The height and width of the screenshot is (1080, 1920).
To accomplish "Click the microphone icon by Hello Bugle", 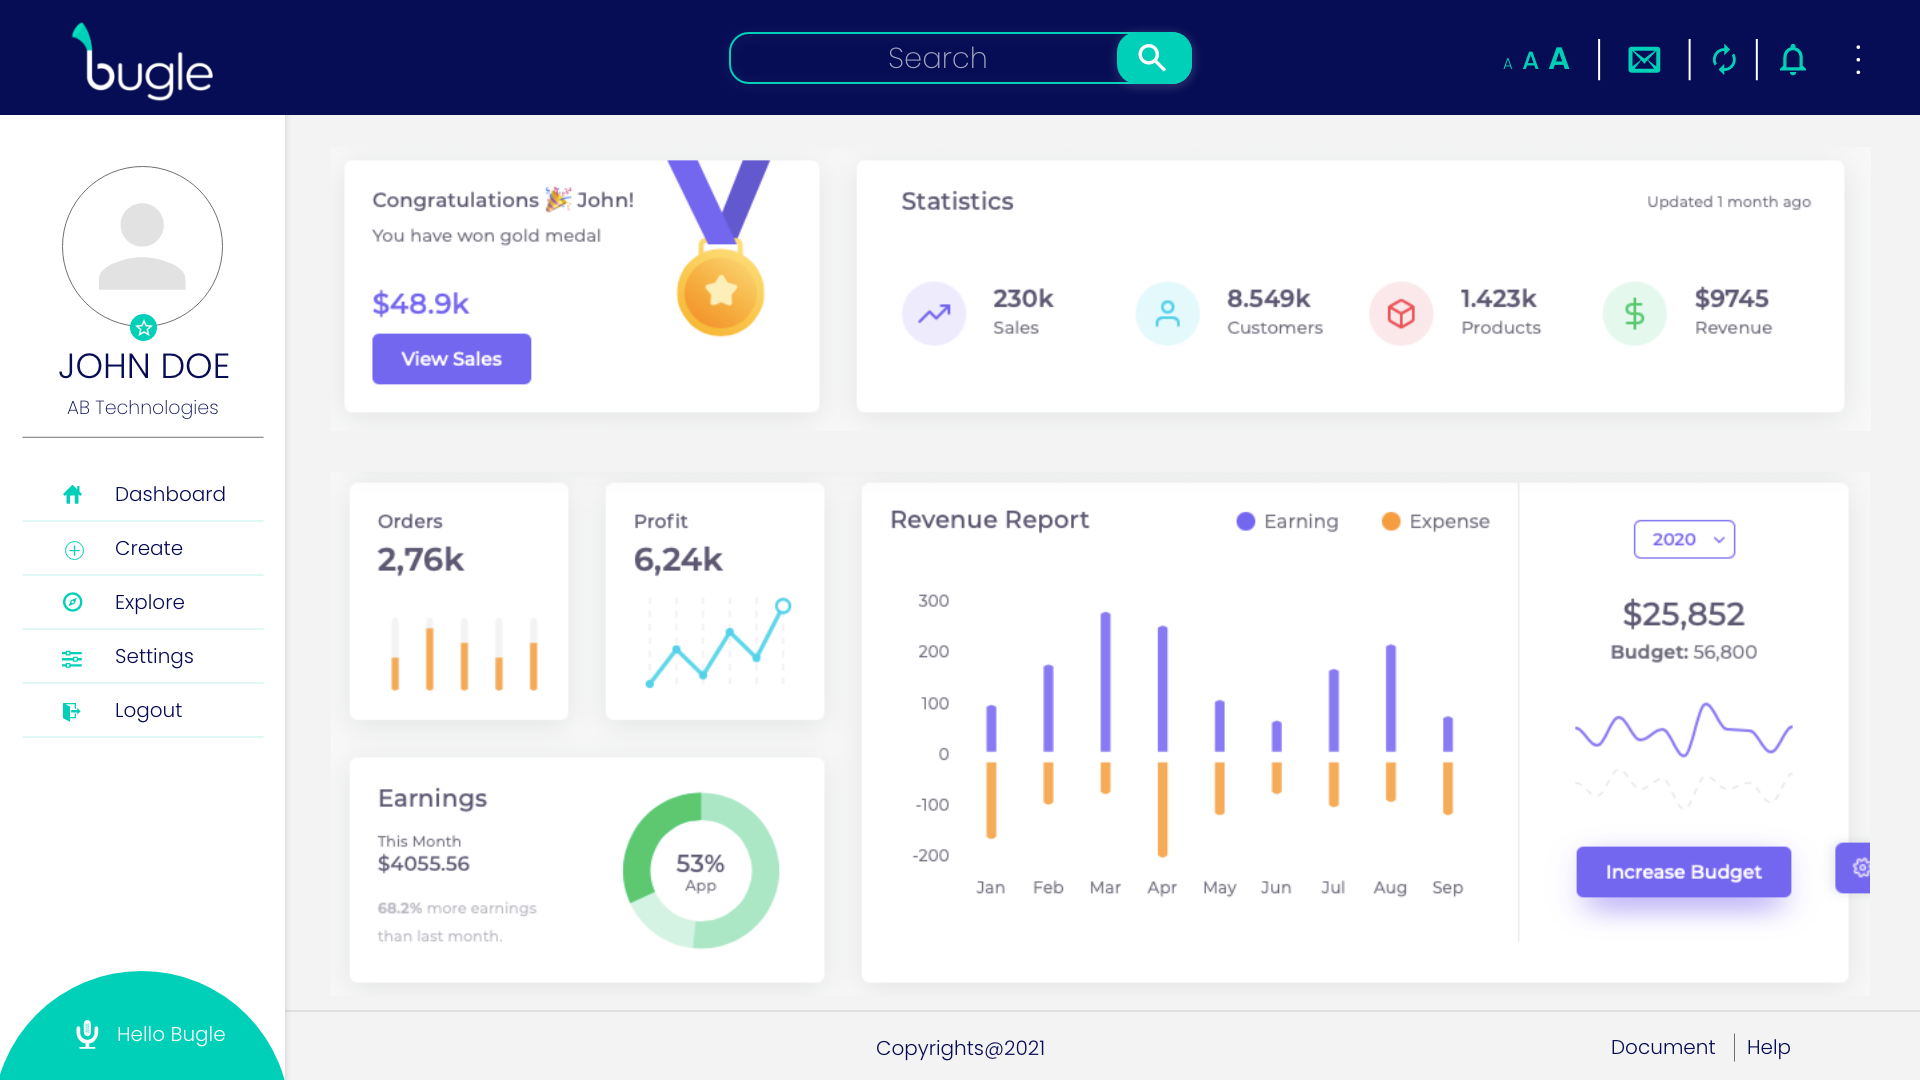I will (87, 1034).
